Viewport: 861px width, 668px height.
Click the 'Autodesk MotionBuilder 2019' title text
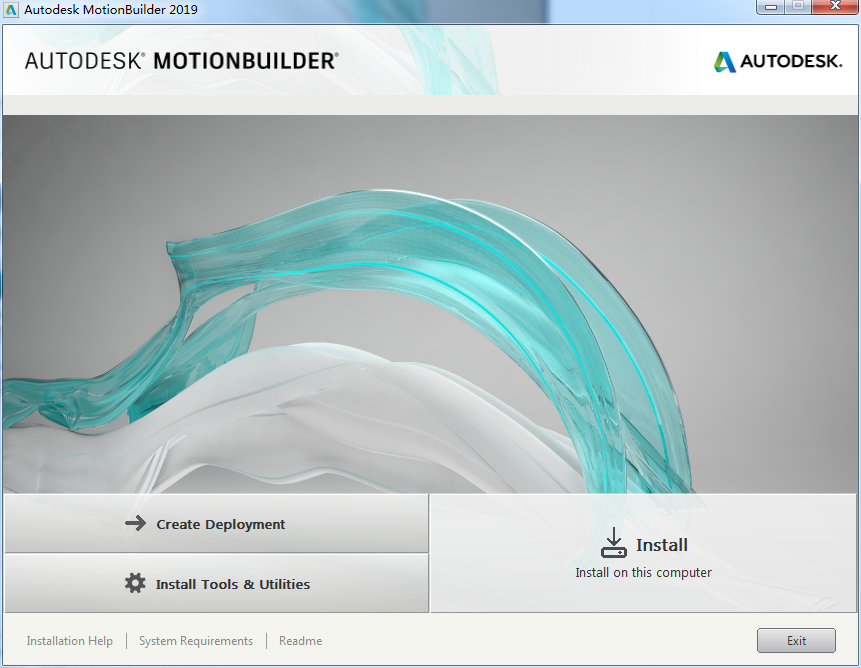coord(111,9)
